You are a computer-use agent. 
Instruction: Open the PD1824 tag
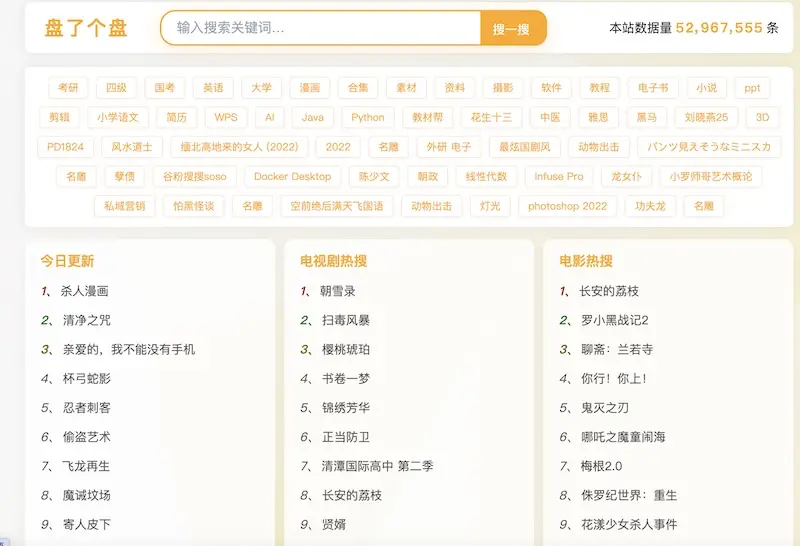65,147
